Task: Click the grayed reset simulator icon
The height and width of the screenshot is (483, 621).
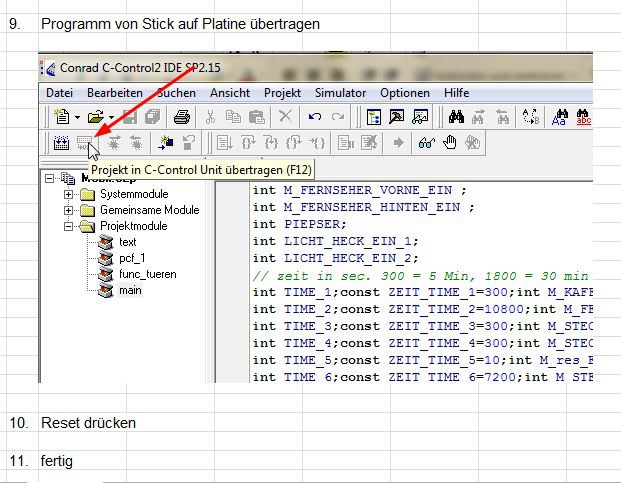Action: tap(189, 143)
